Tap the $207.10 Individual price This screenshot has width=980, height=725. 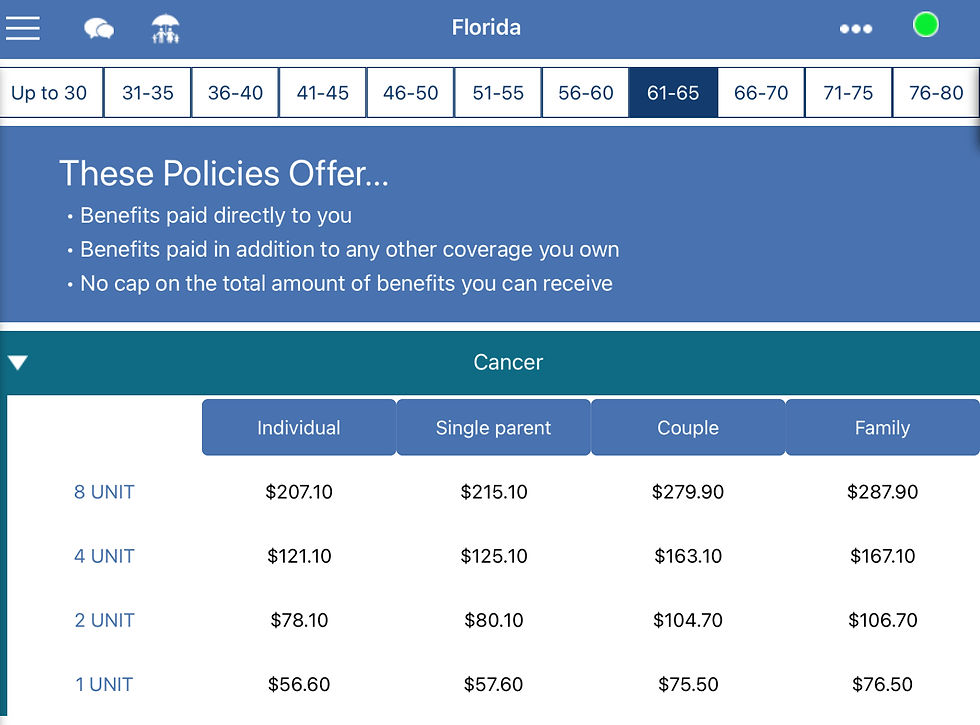299,492
